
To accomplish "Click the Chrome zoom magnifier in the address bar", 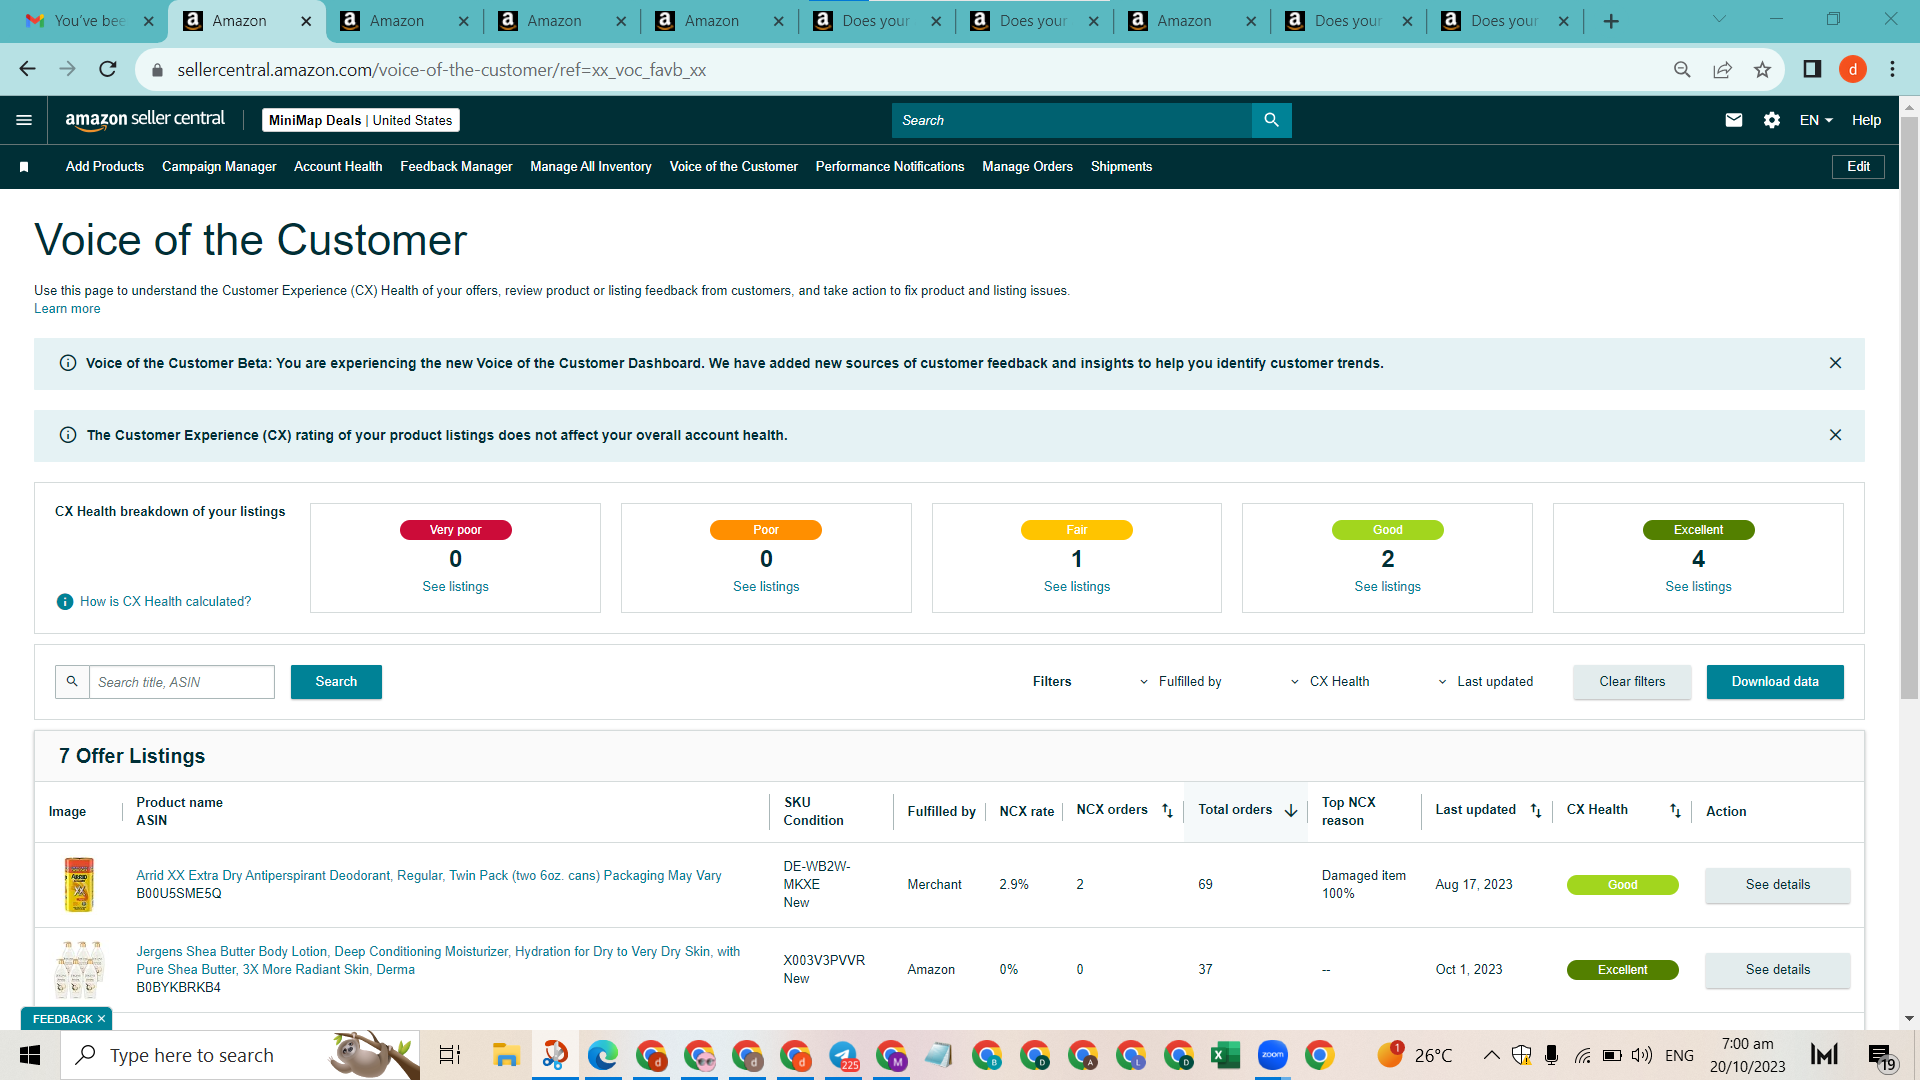I will (1682, 69).
